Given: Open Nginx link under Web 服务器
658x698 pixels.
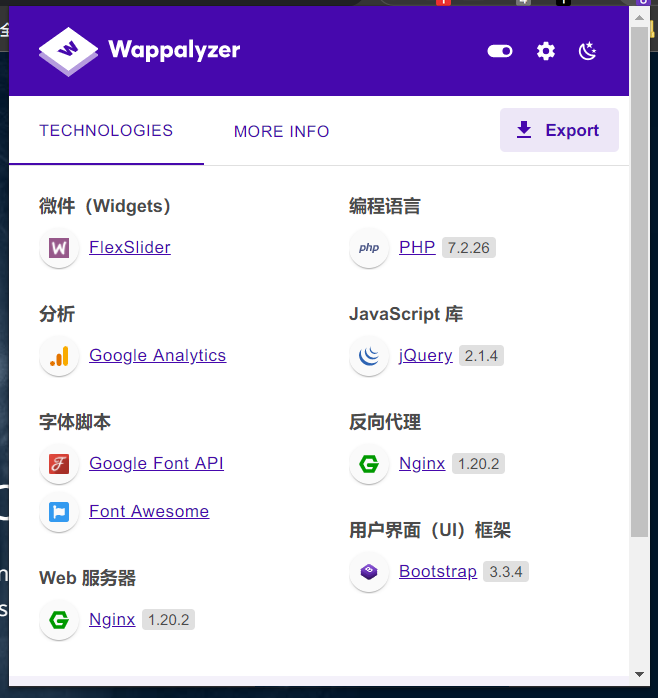Looking at the screenshot, I should (x=112, y=620).
